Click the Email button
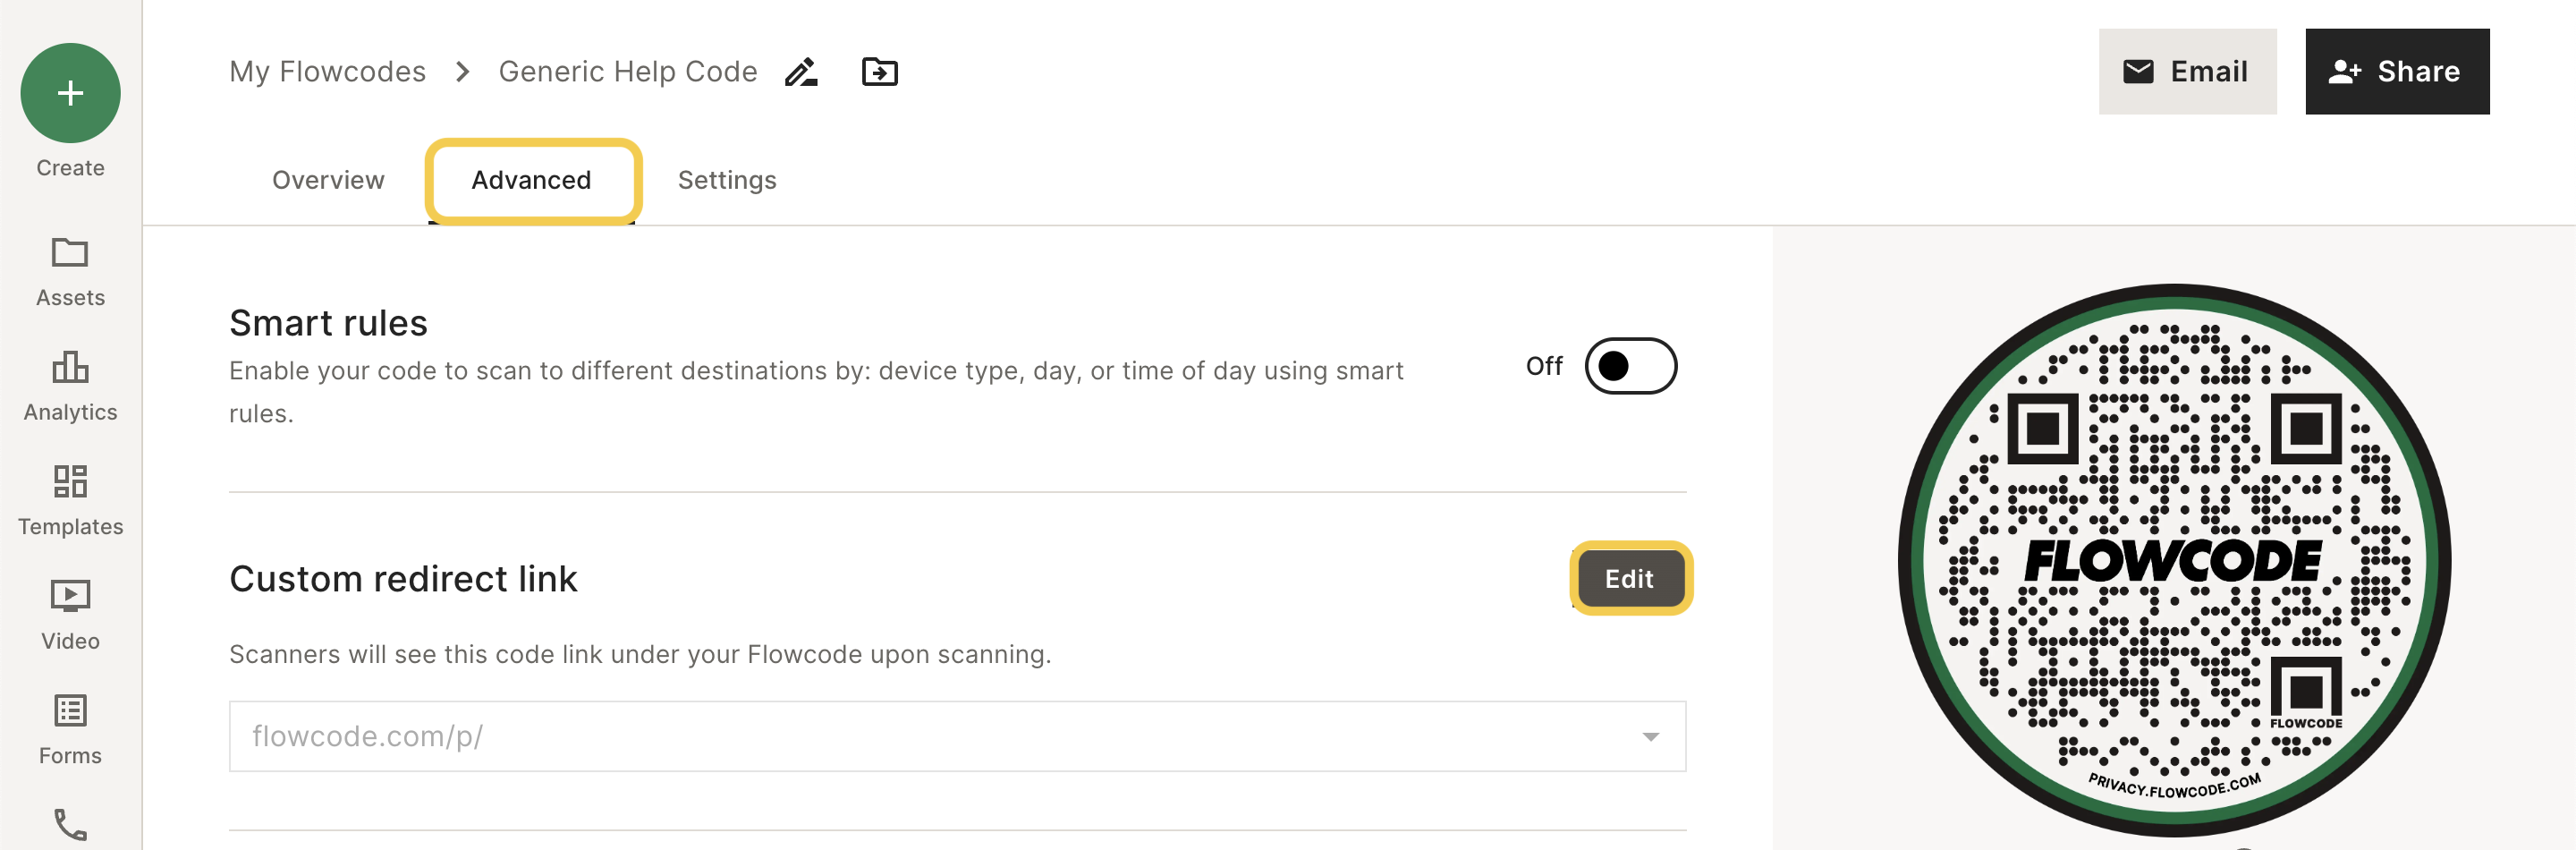 [x=2187, y=72]
